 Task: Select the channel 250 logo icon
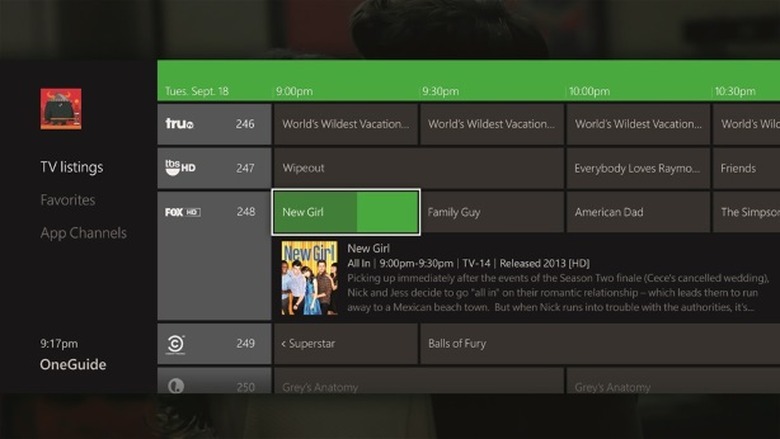click(175, 385)
